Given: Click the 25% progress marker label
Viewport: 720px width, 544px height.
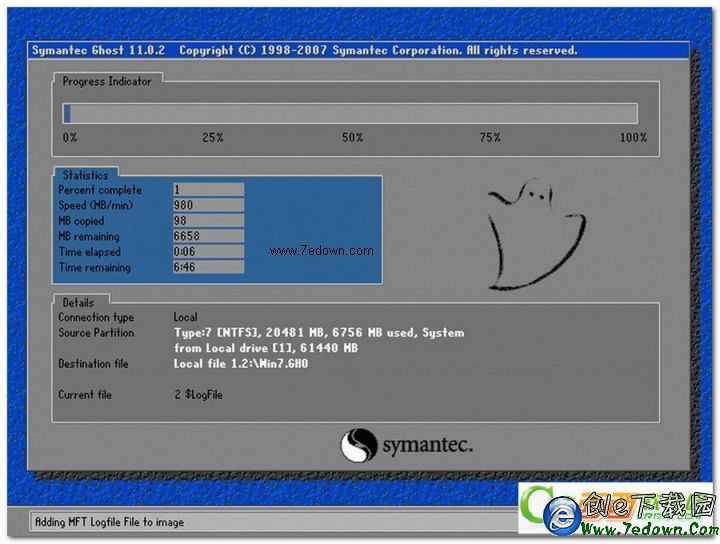Looking at the screenshot, I should pyautogui.click(x=213, y=137).
